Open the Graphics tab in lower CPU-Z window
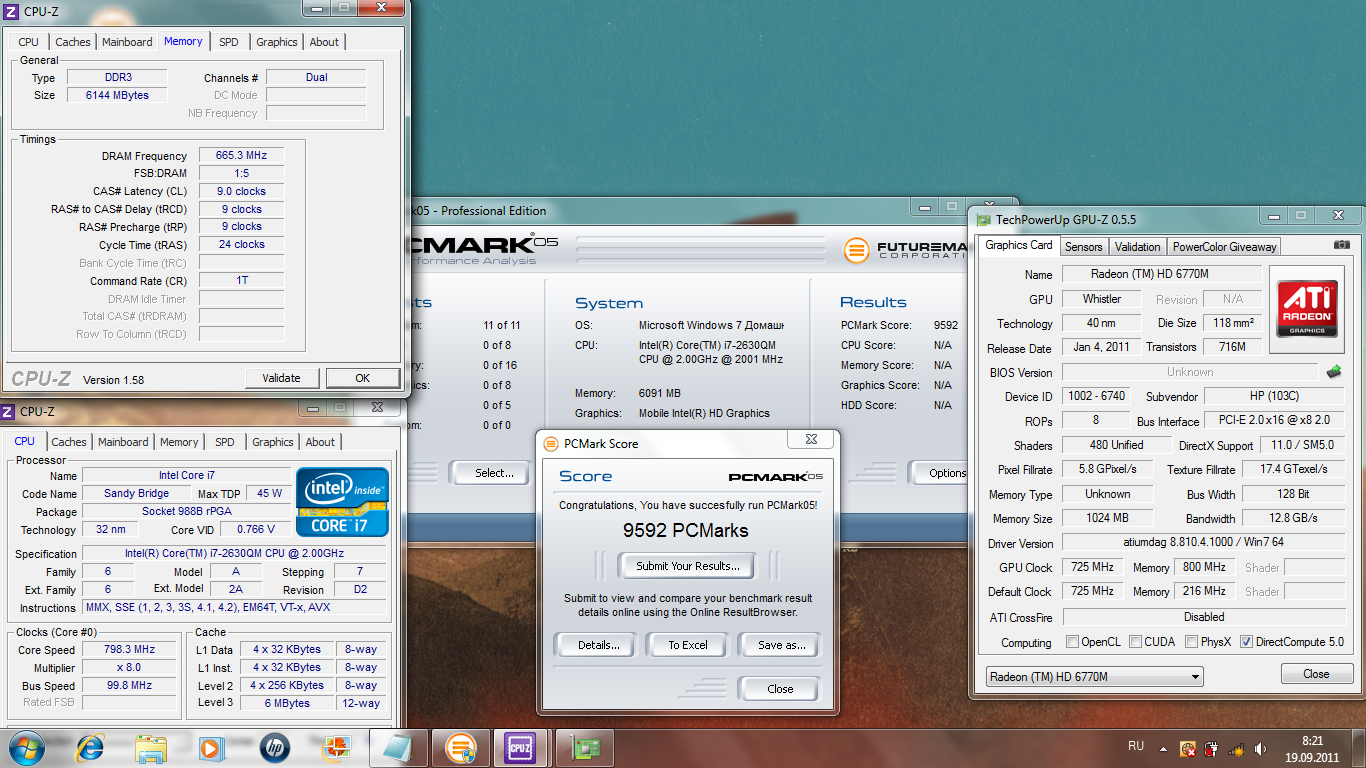This screenshot has height=768, width=1366. click(272, 442)
